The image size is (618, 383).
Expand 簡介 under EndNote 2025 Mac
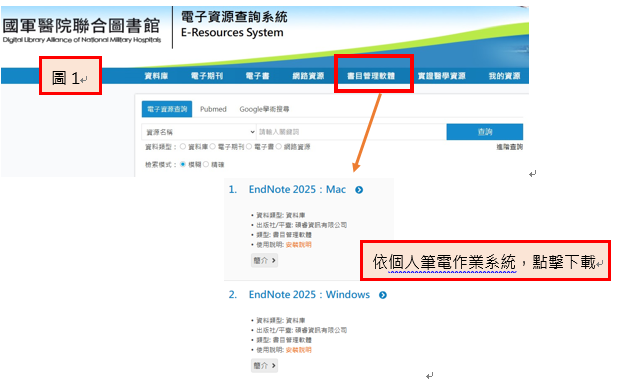click(x=264, y=260)
